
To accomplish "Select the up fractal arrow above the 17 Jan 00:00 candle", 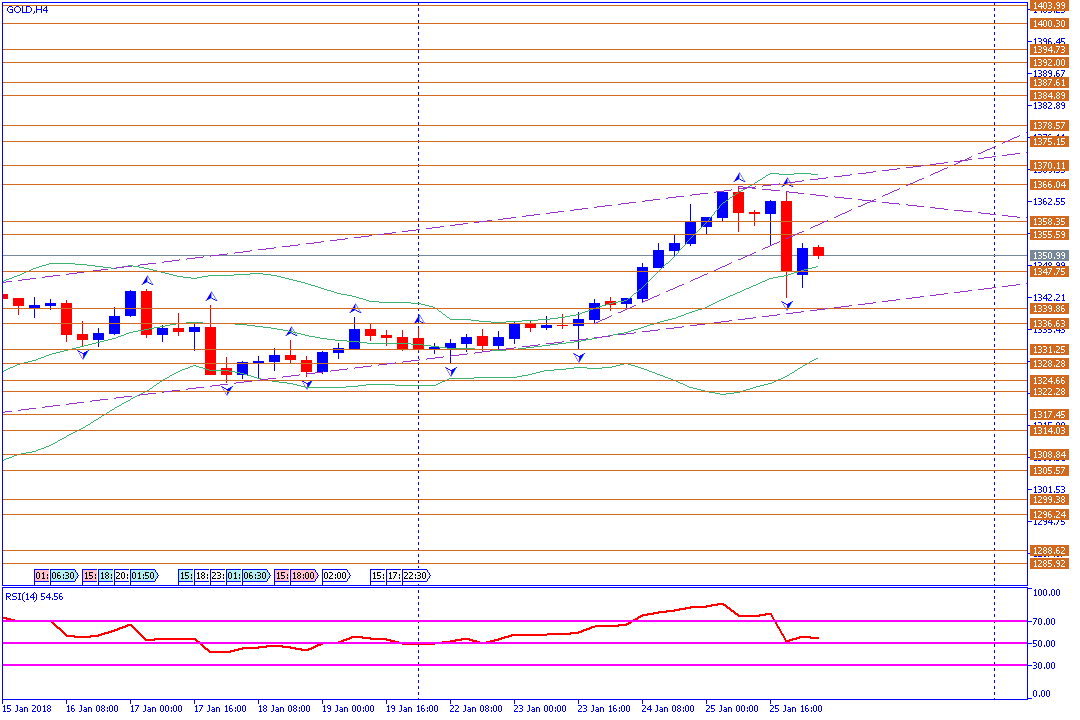I will click(147, 280).
